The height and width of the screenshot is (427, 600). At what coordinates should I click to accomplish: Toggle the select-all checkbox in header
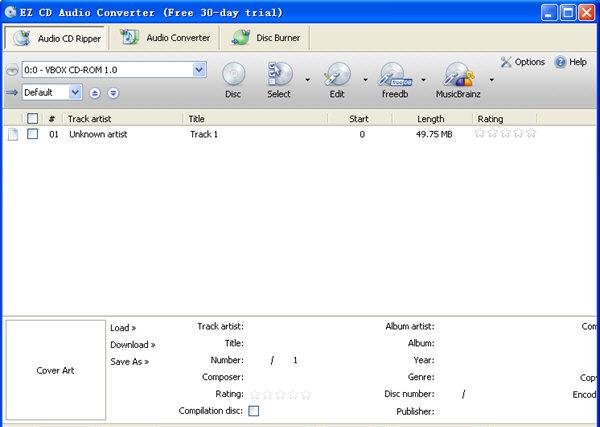tap(33, 119)
